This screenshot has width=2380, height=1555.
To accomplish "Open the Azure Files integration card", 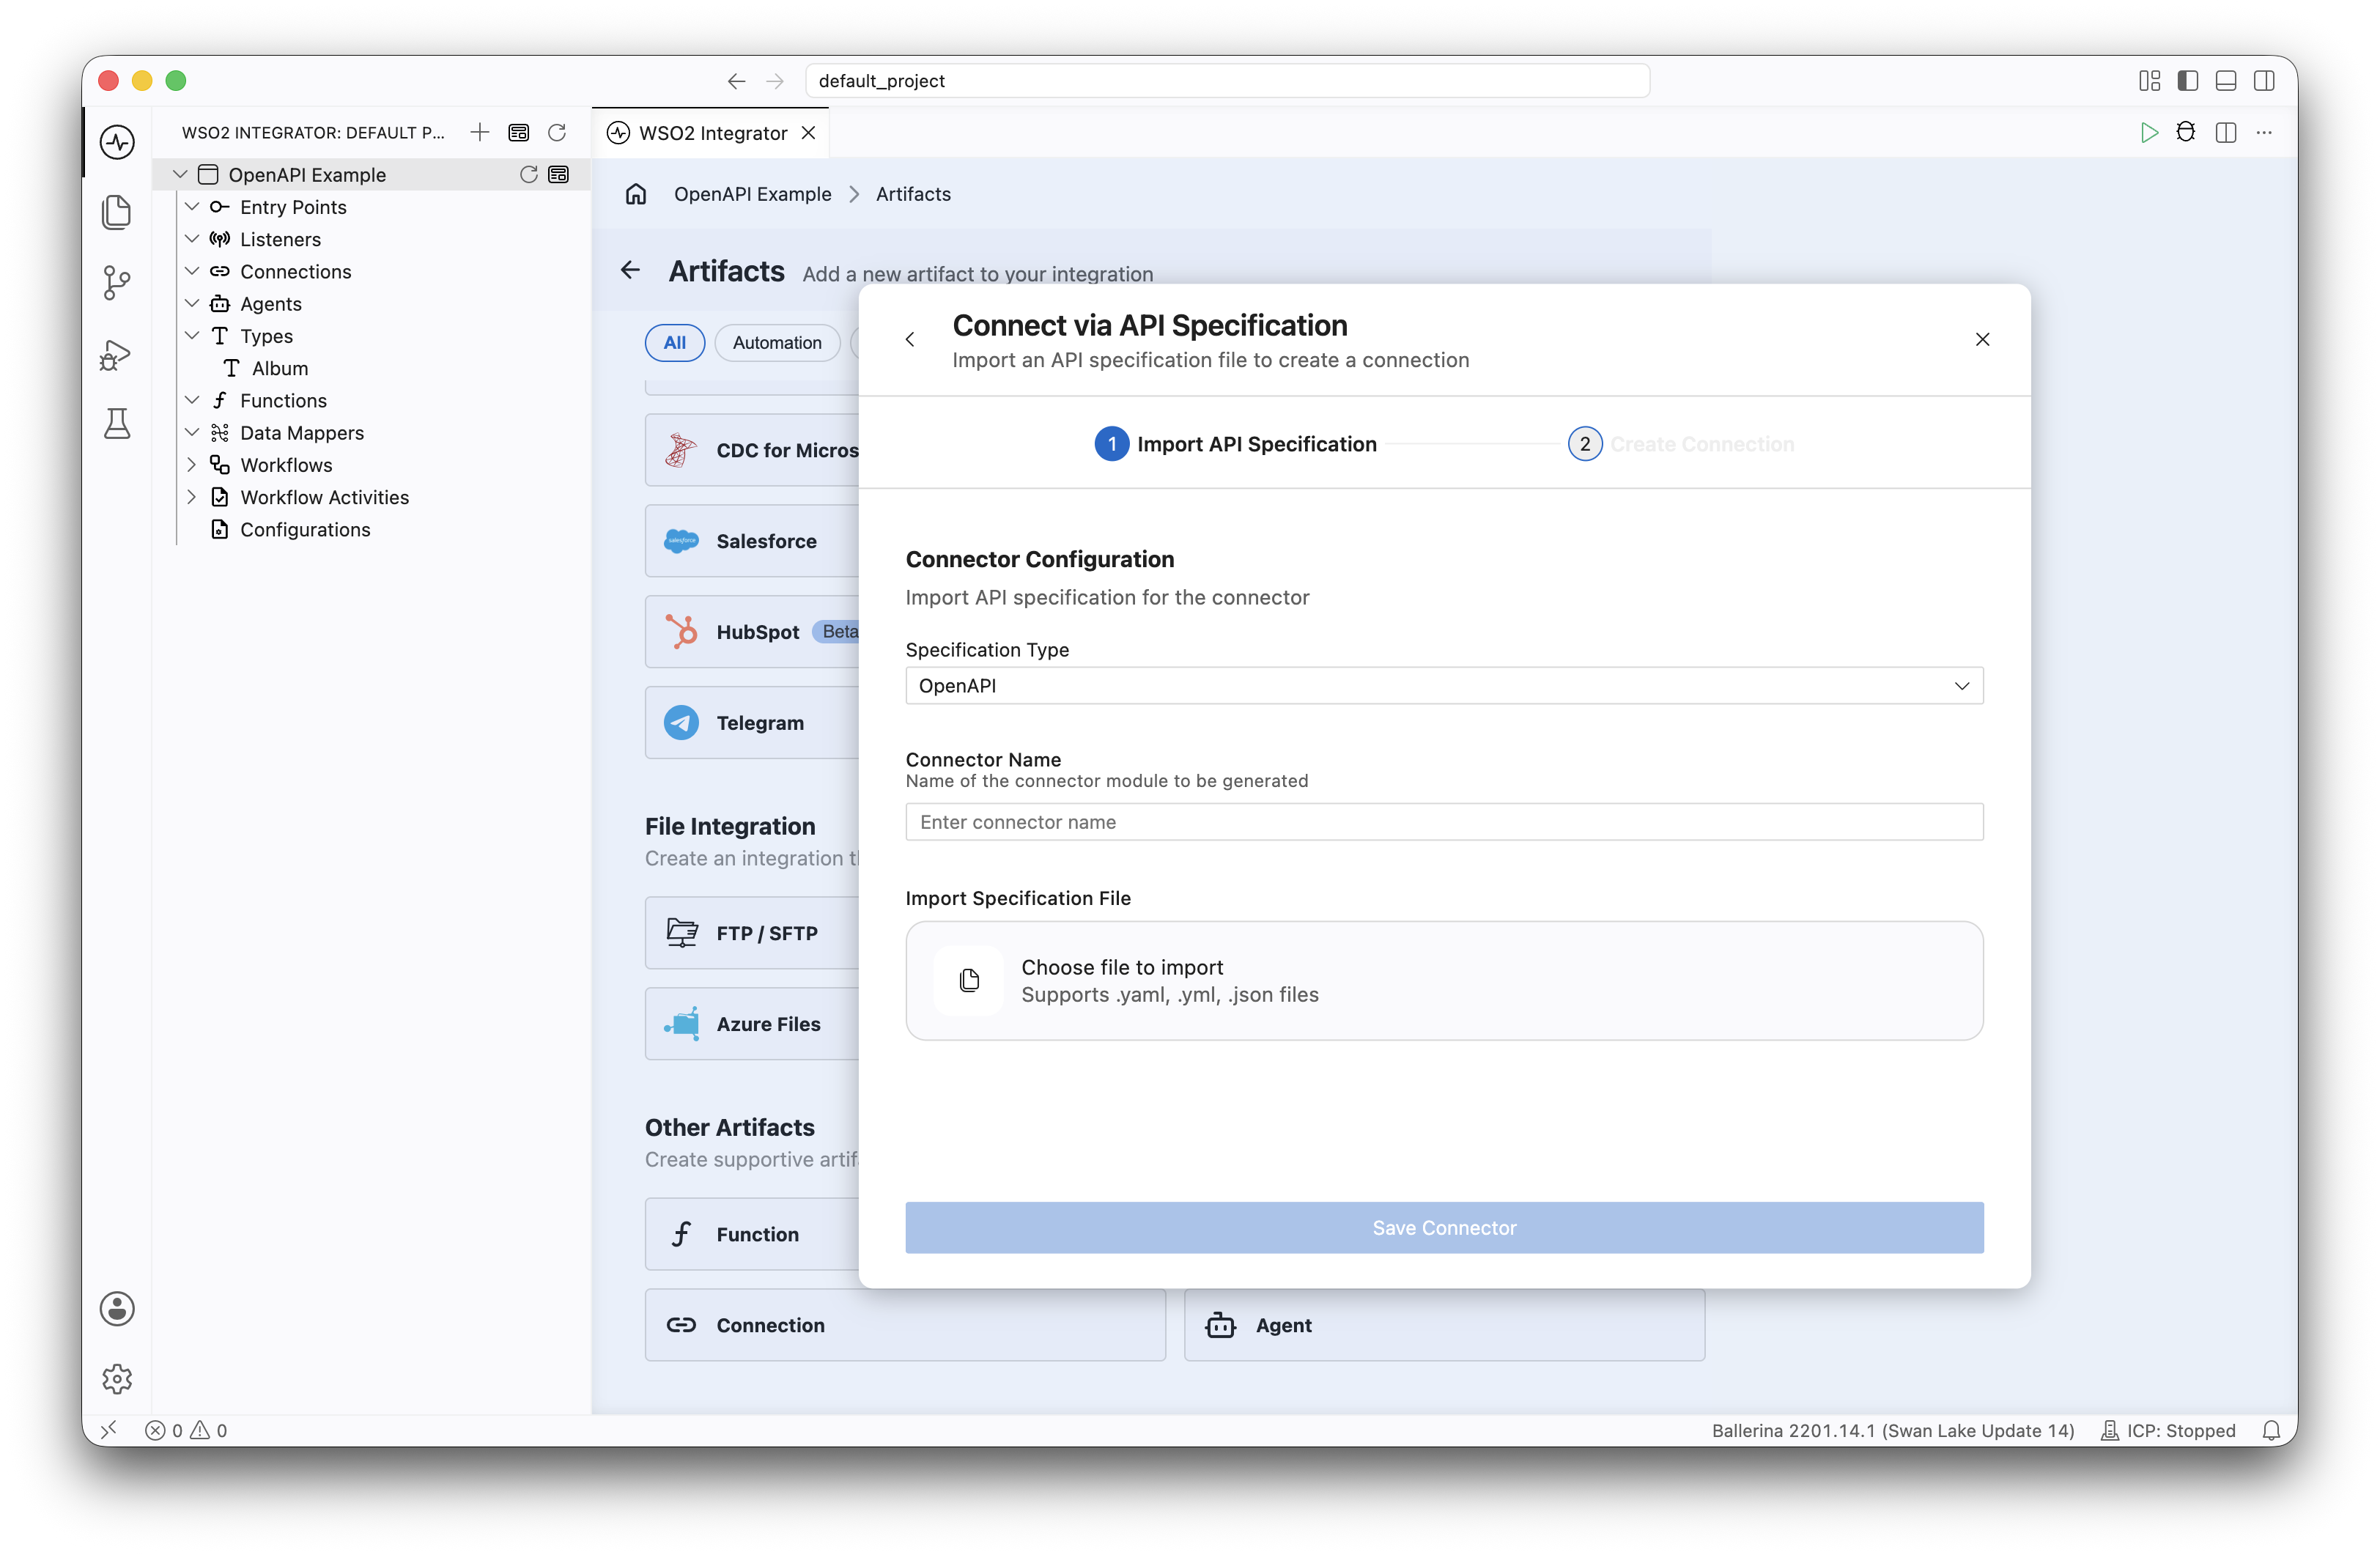I will coord(752,1024).
